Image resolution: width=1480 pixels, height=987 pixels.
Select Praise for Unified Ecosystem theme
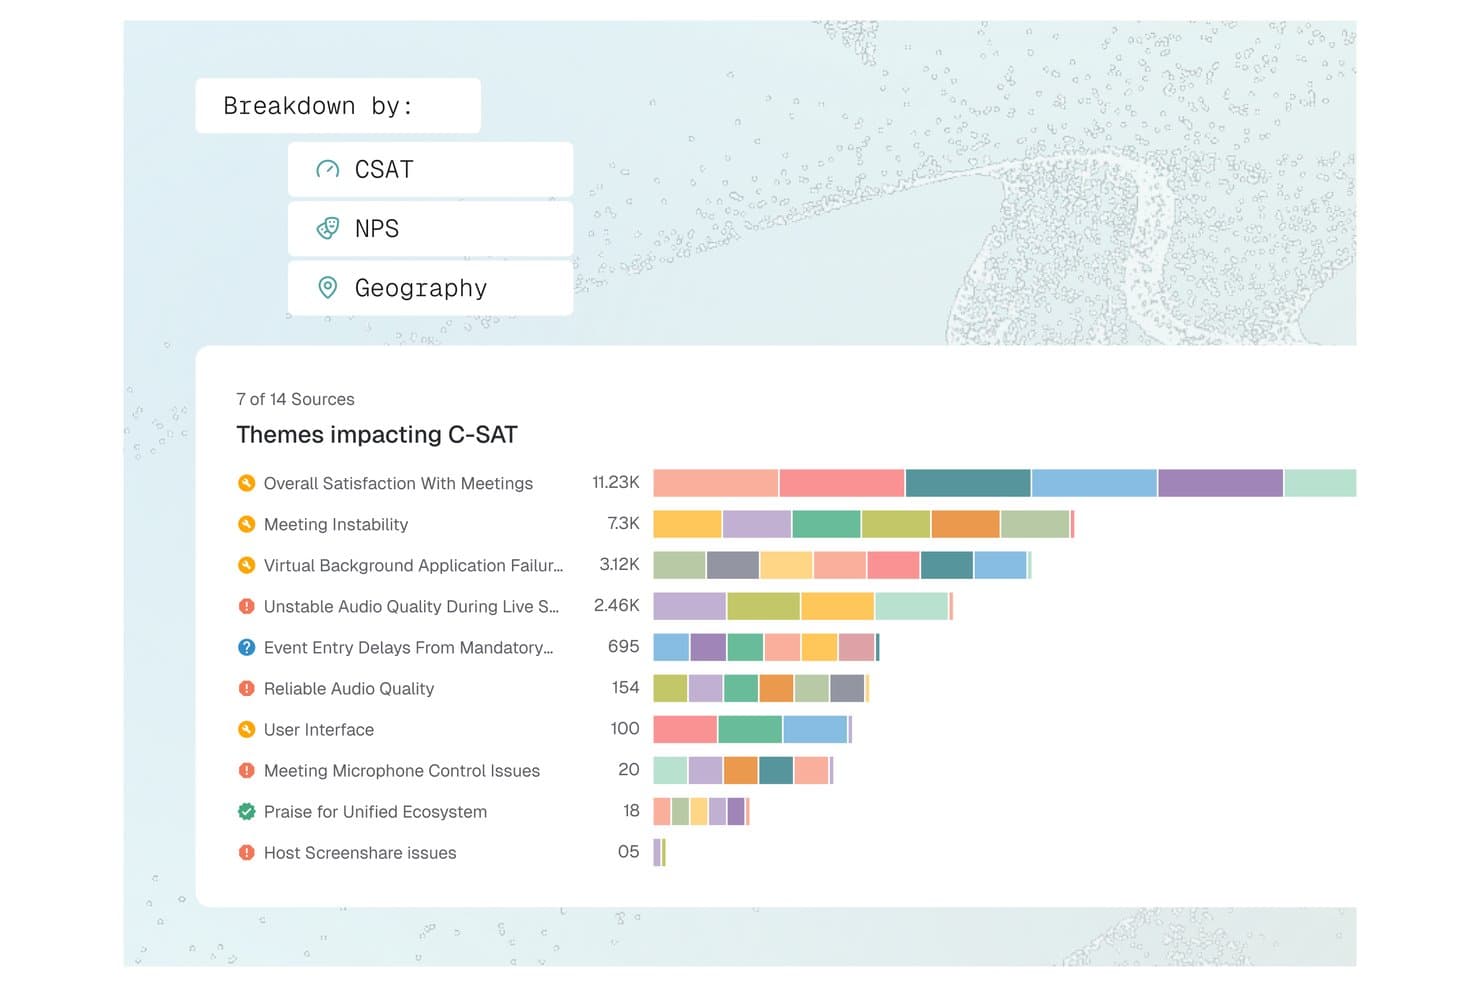pyautogui.click(x=375, y=811)
